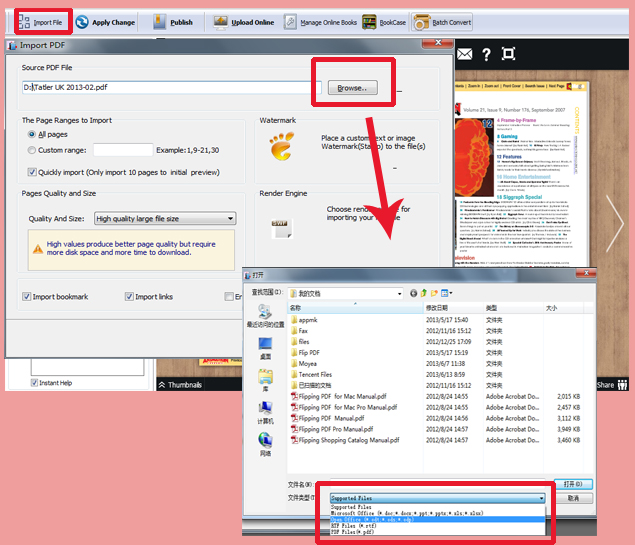Click the Desktop sidebar icon
This screenshot has height=545, width=635.
pos(265,349)
